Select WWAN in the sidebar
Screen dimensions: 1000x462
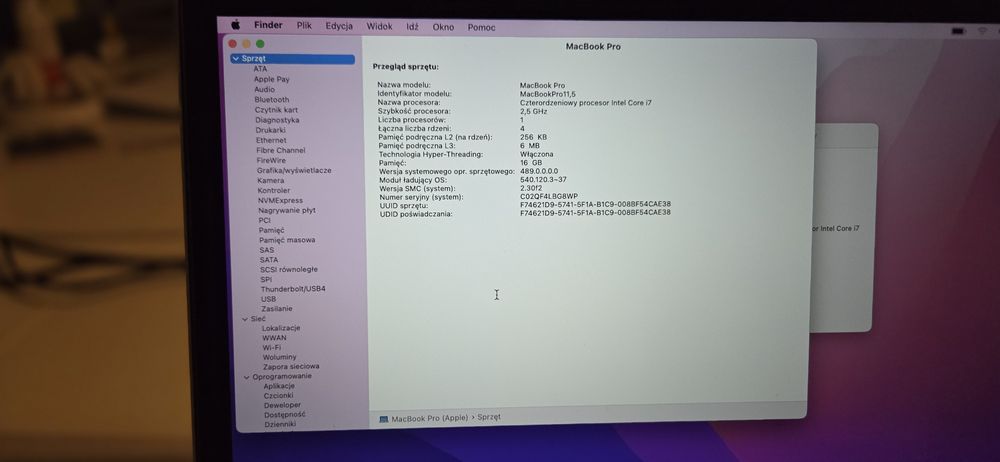click(x=274, y=338)
